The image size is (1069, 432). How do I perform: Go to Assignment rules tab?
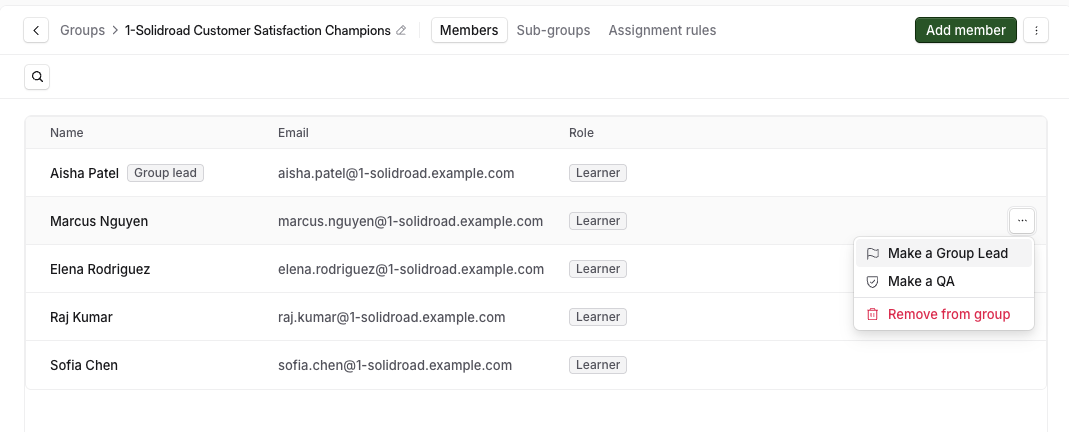click(x=662, y=31)
